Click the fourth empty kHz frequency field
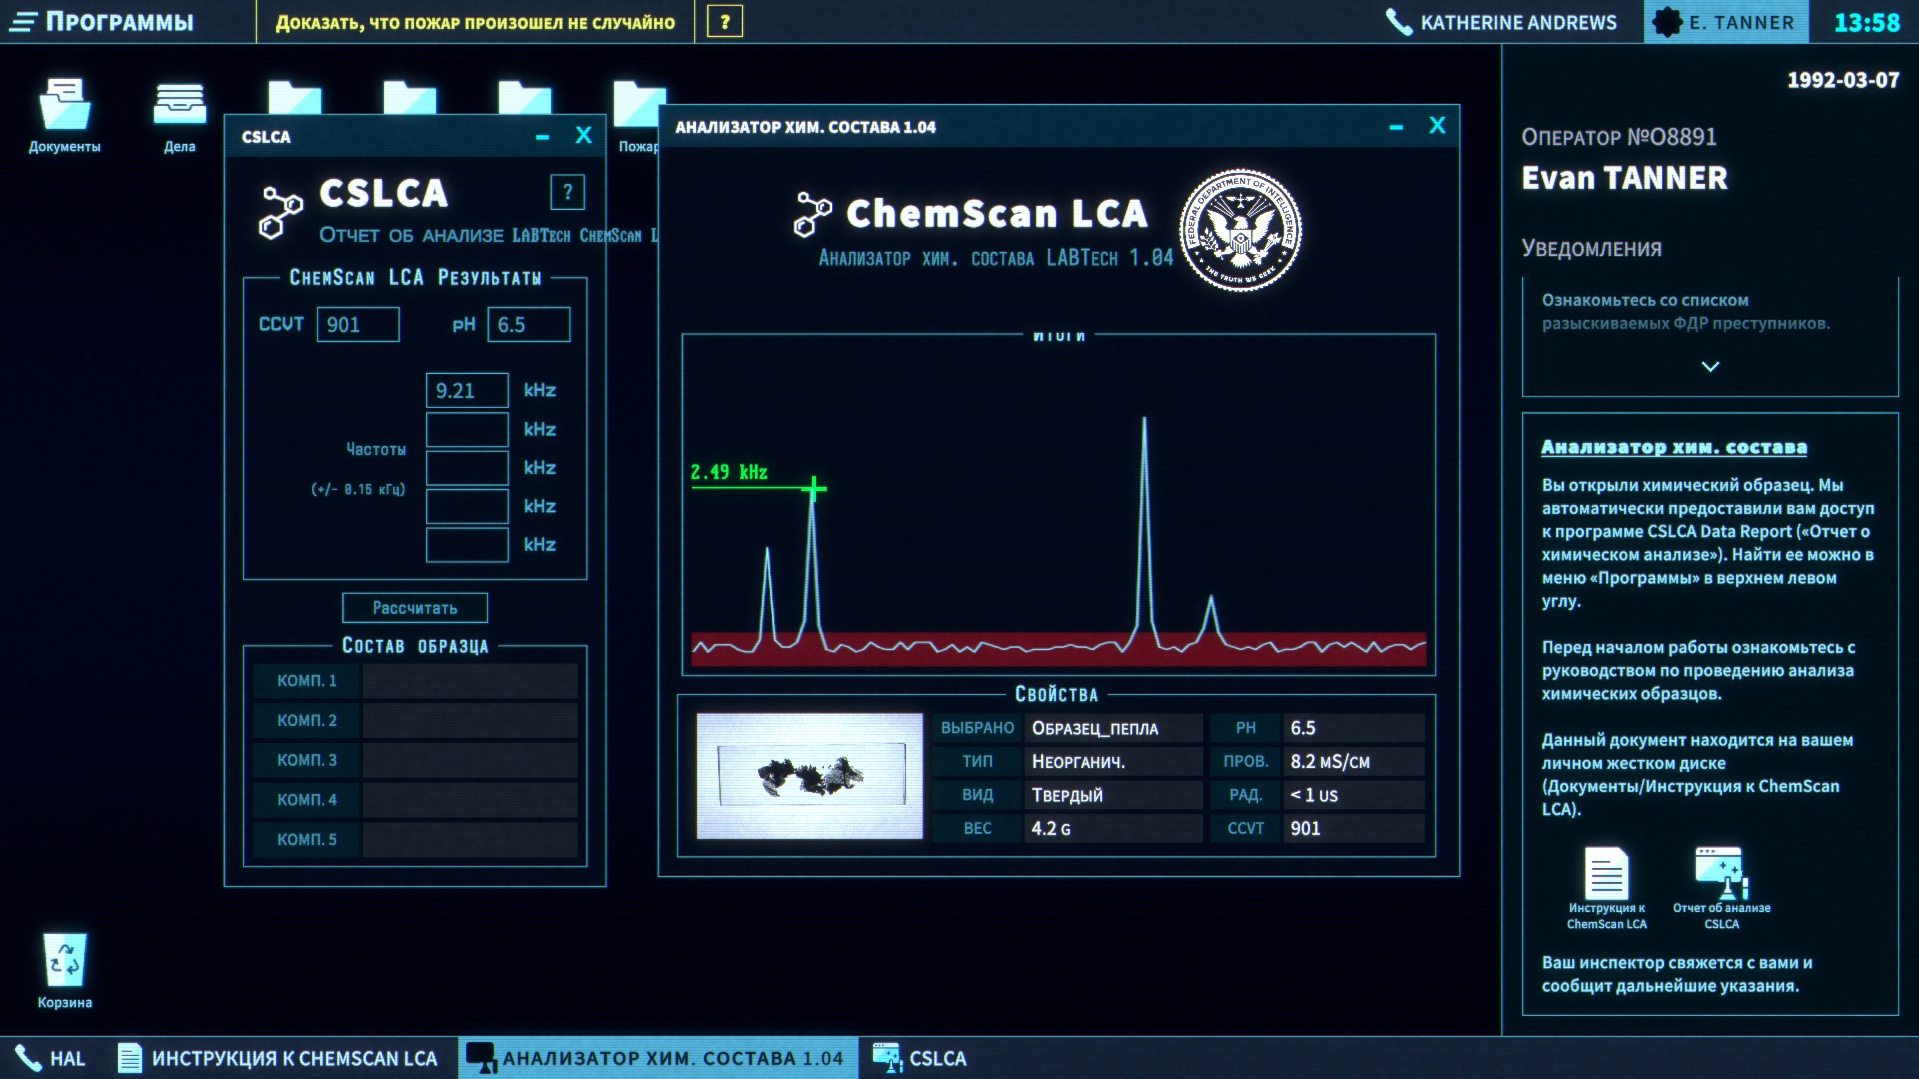Screen dimensions: 1919x1079 pos(467,507)
